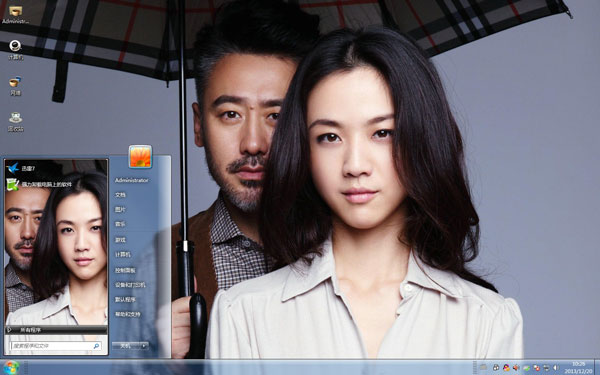Open 计算机 (Computer) in Start menu
Viewport: 600px width, 375px height.
[x=123, y=254]
